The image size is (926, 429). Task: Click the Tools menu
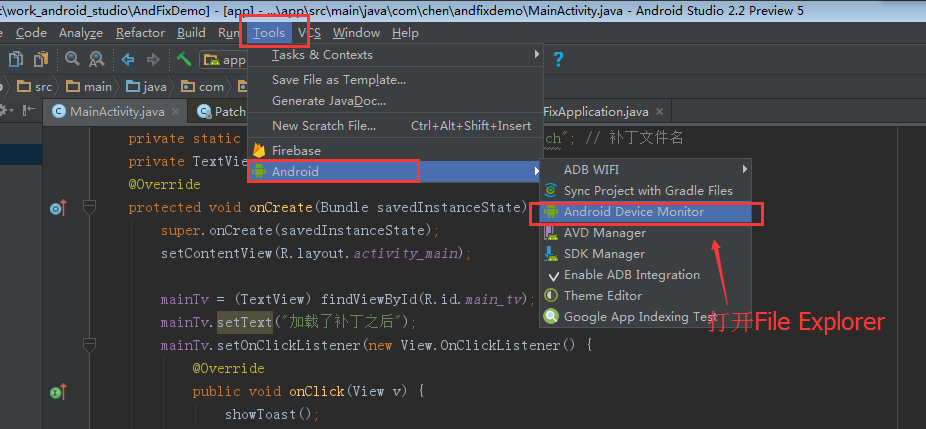click(x=269, y=33)
